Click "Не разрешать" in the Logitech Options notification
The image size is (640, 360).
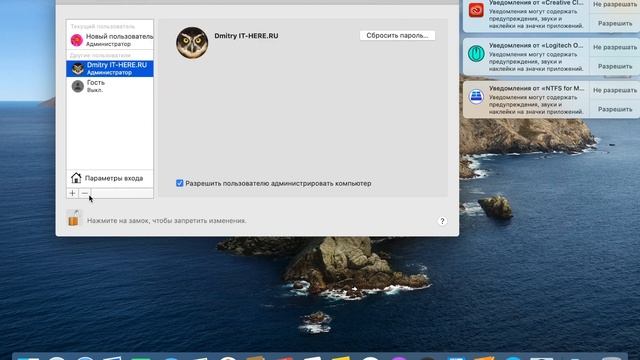(x=615, y=47)
